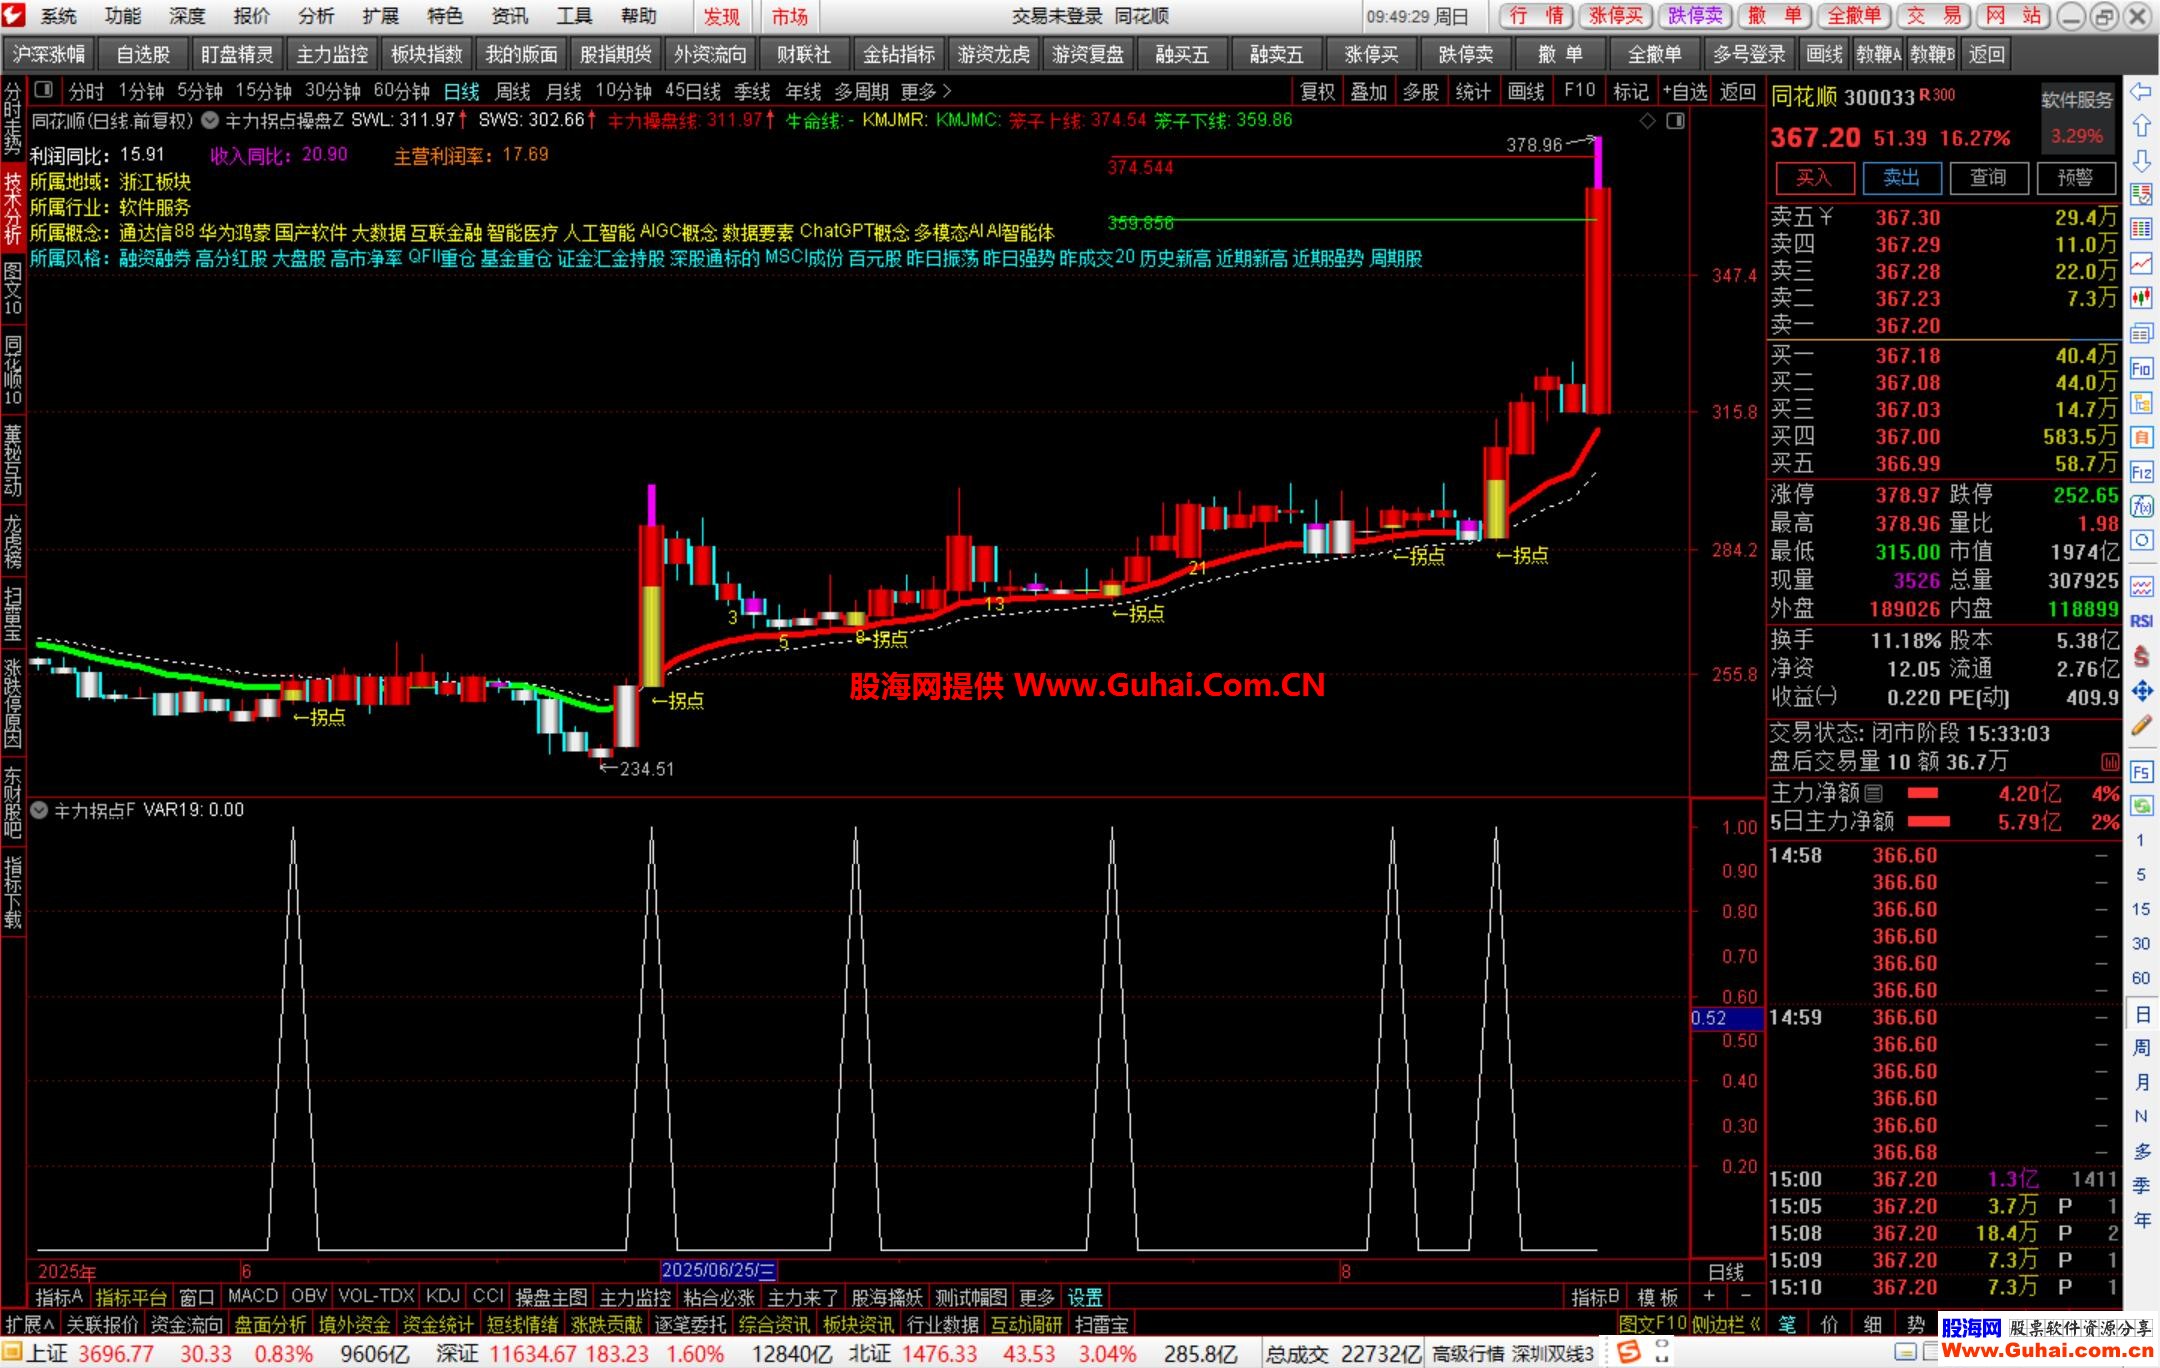Click the up arrow icon in right sidebar
This screenshot has height=1368, width=2160.
point(2141,126)
